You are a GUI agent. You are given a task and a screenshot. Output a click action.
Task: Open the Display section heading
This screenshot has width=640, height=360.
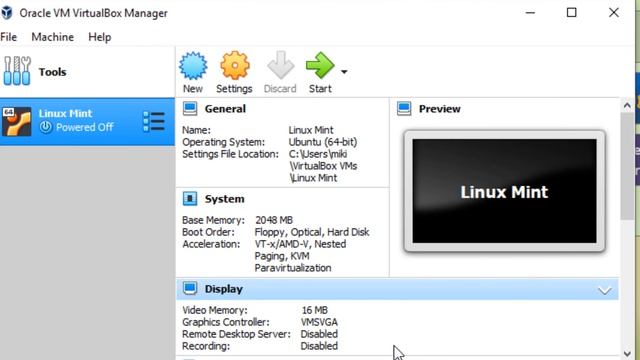tap(224, 289)
